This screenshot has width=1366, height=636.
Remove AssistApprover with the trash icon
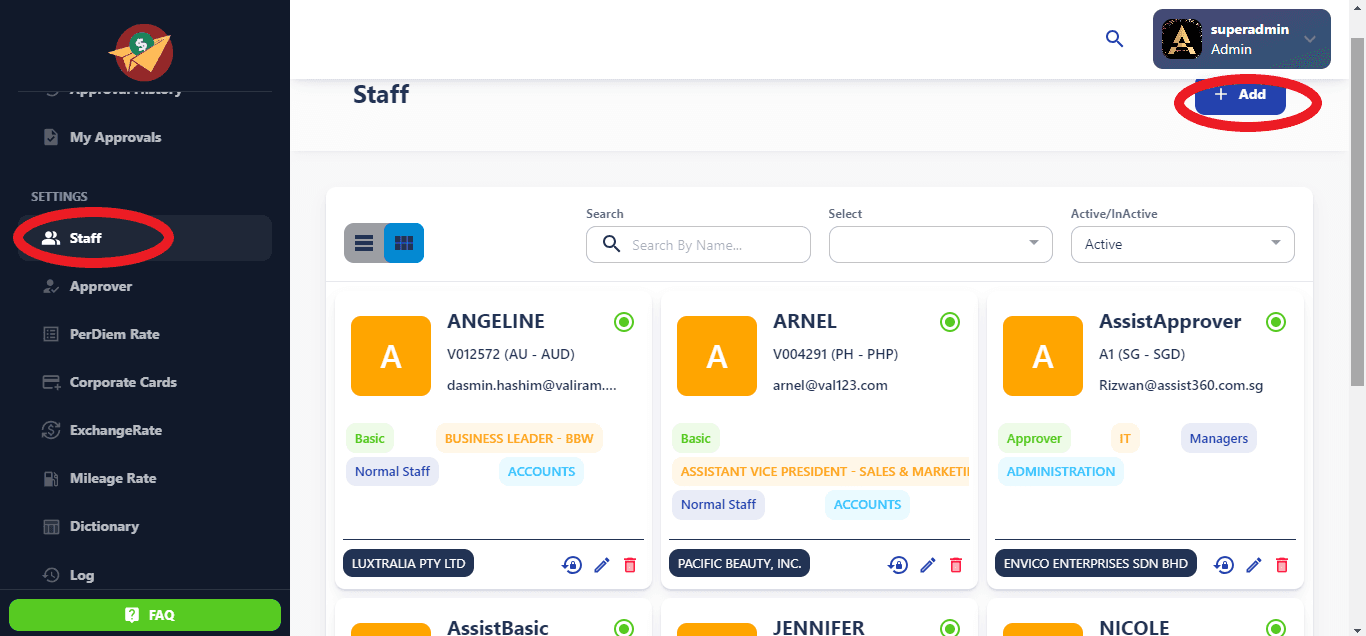pyautogui.click(x=1282, y=565)
